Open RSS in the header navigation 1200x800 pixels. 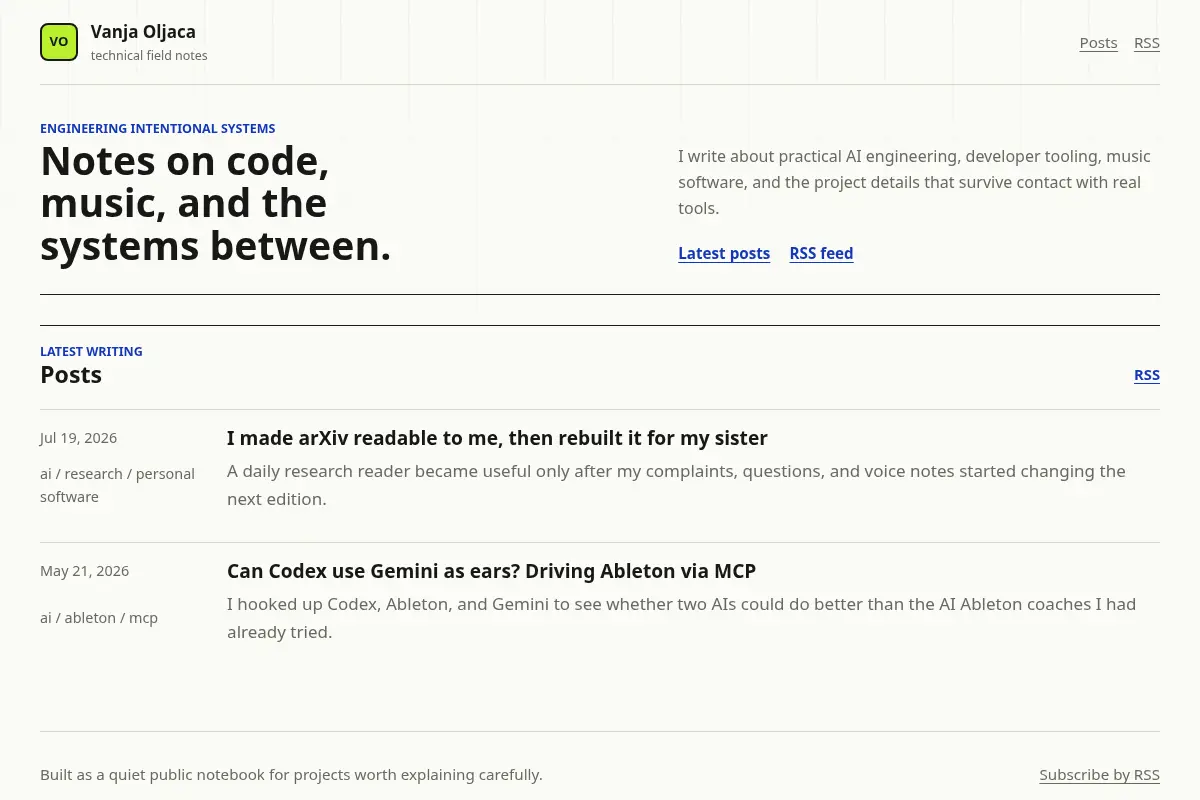1147,43
